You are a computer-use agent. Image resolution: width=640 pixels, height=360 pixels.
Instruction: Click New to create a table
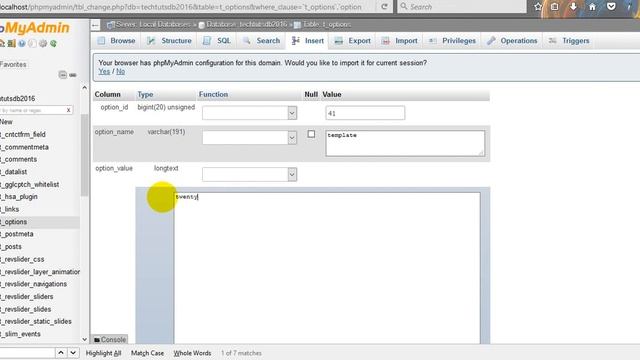click(x=6, y=122)
